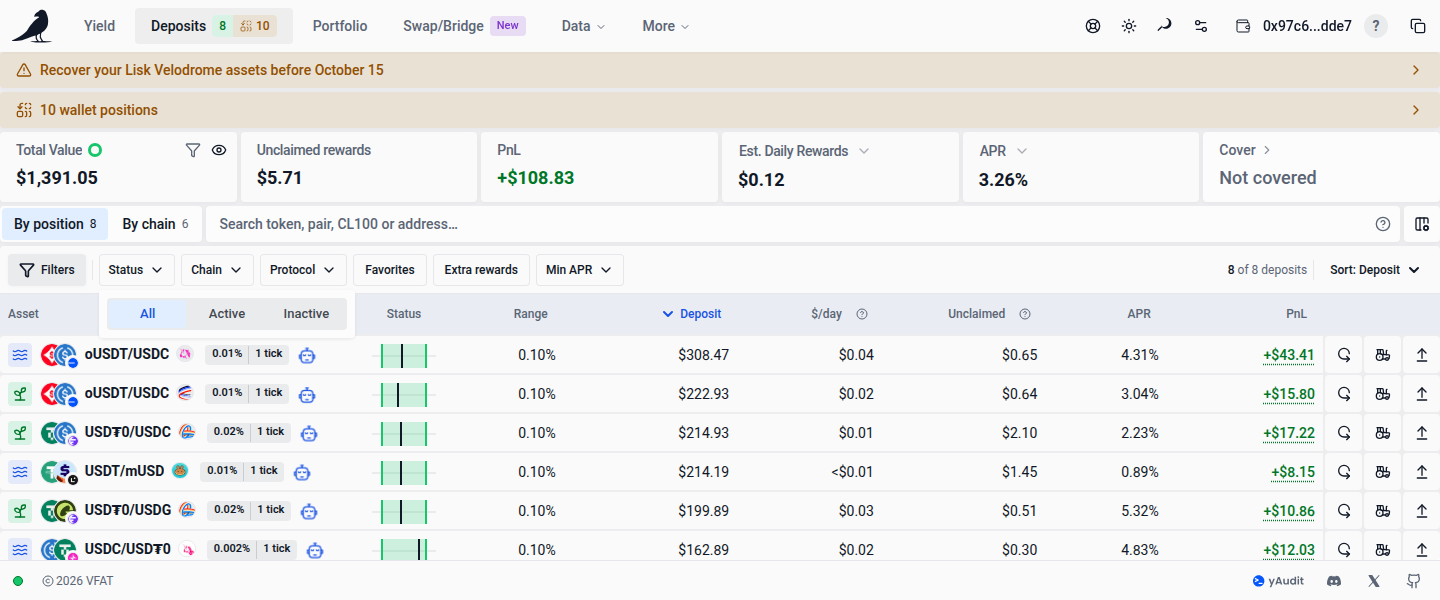Screen dimensions: 1440x600
Task: Open the More menu in the header
Action: point(666,26)
